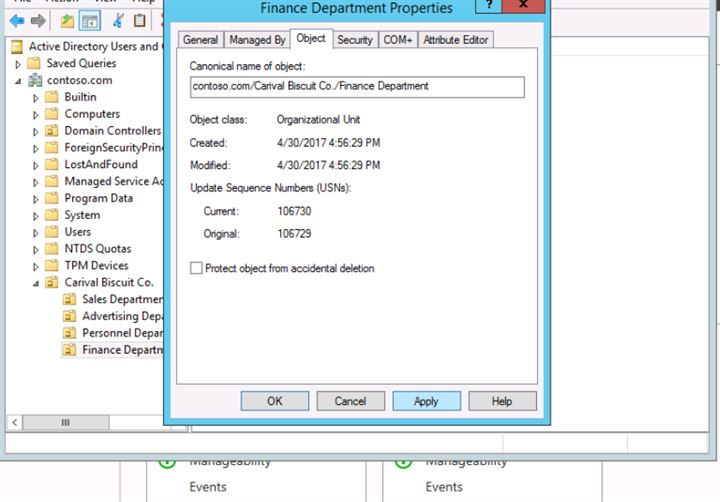Click the Apply button

click(427, 401)
